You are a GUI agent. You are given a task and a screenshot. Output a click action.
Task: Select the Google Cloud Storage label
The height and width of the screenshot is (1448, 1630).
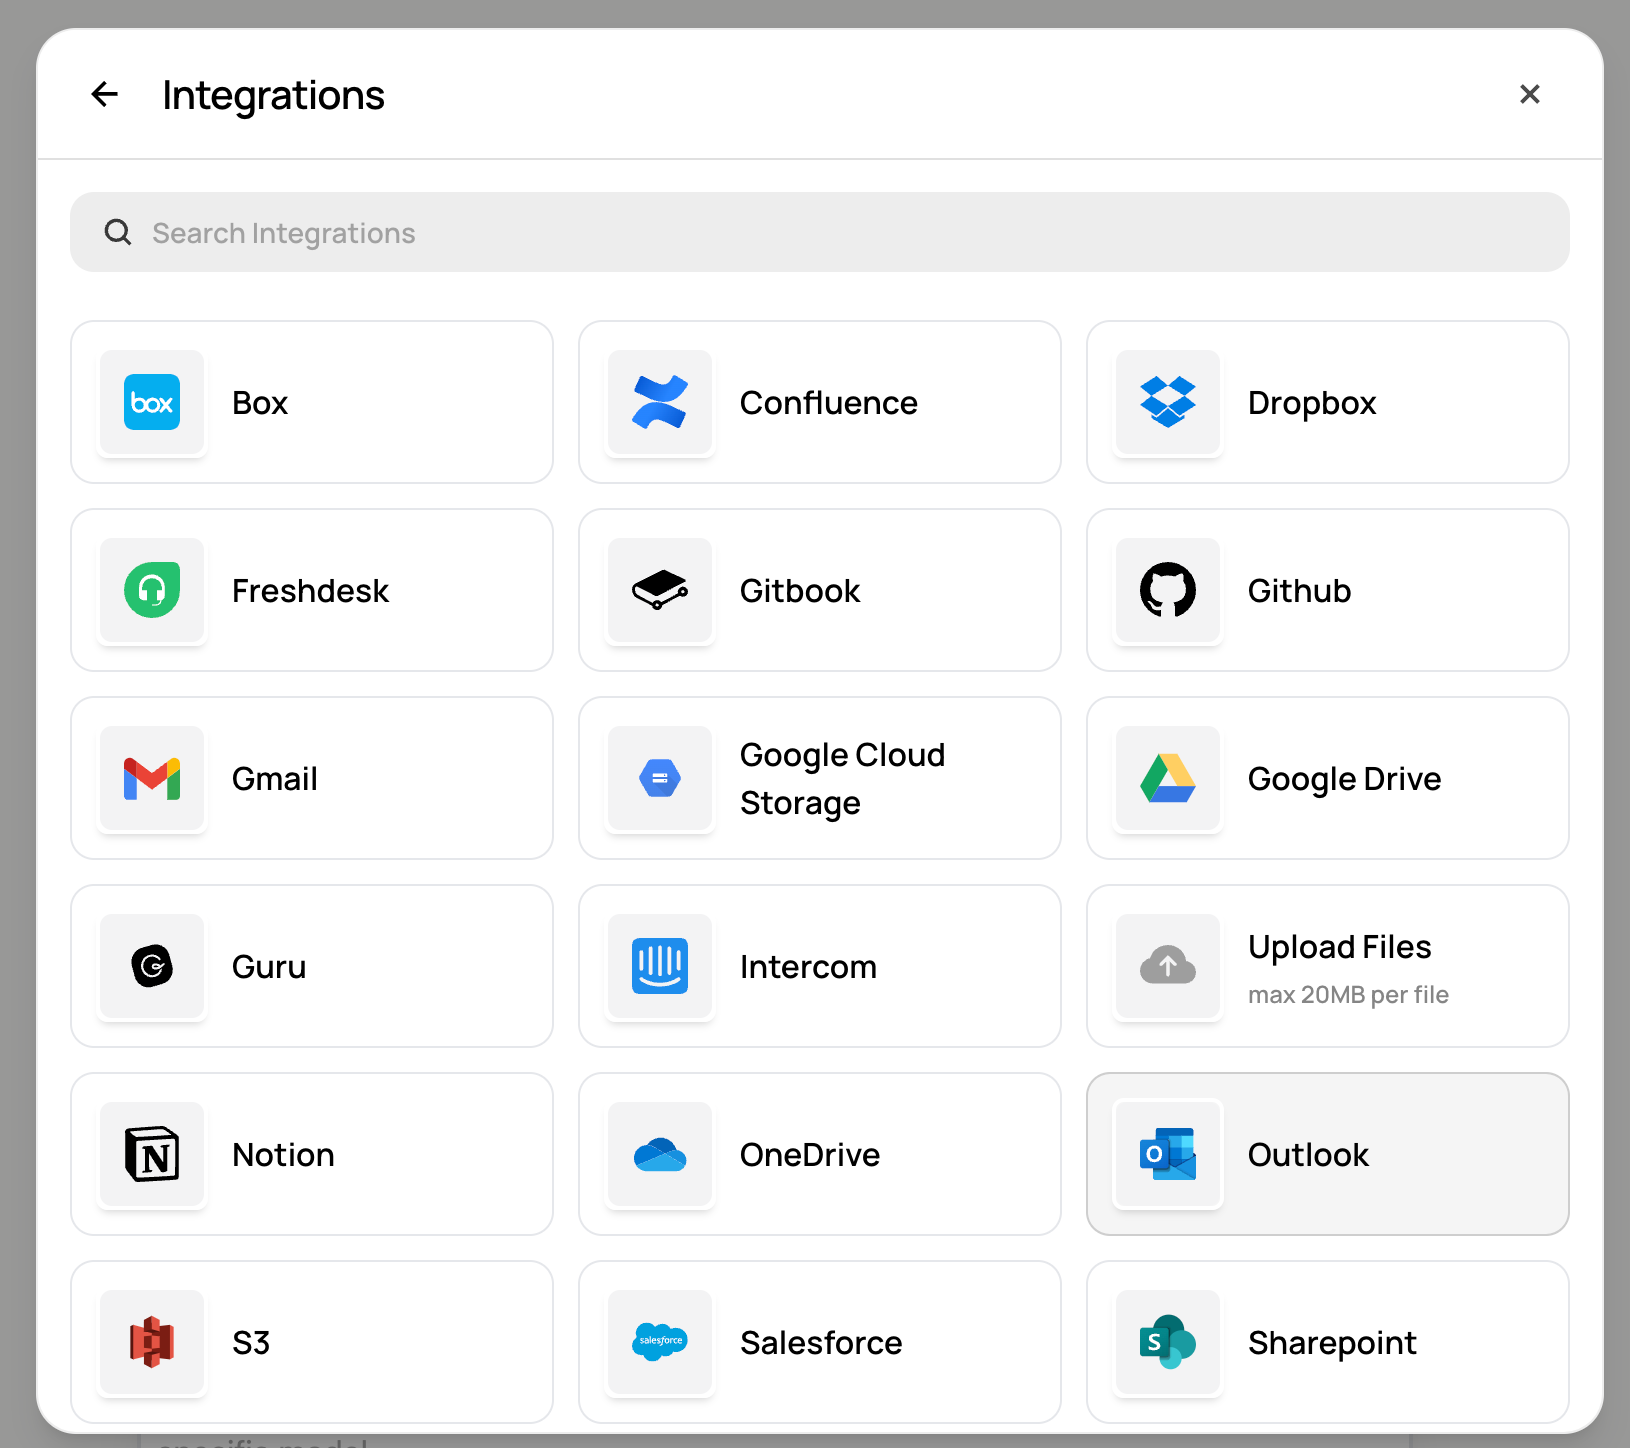pos(843,779)
